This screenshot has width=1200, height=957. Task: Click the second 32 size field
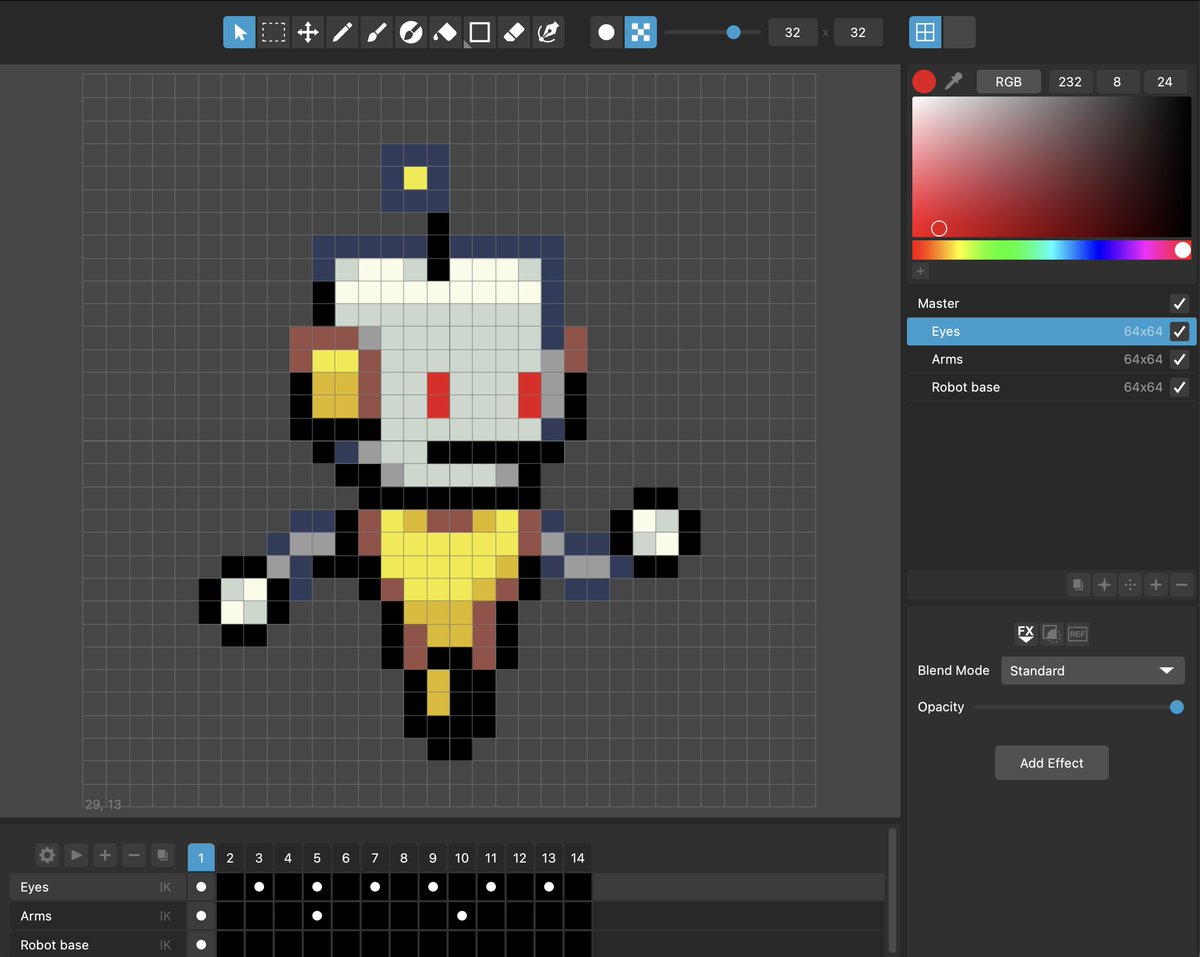click(x=858, y=32)
